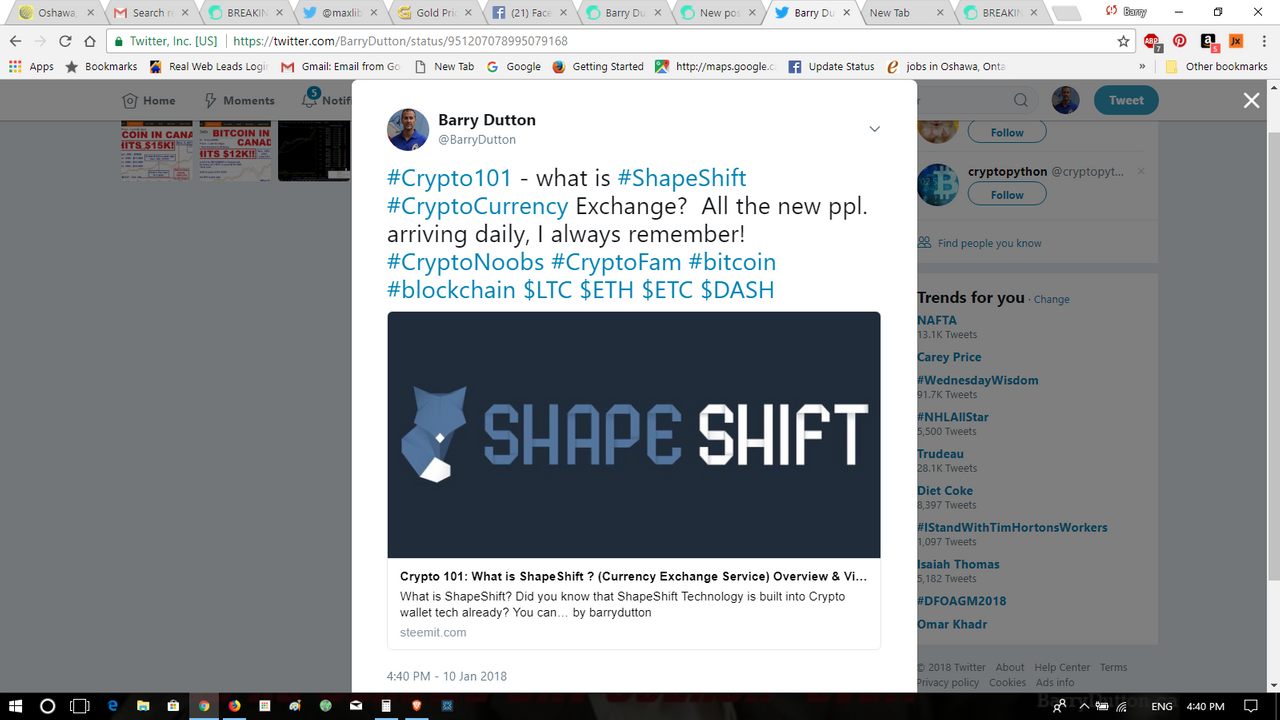Click the browser address bar URL

tap(400, 41)
